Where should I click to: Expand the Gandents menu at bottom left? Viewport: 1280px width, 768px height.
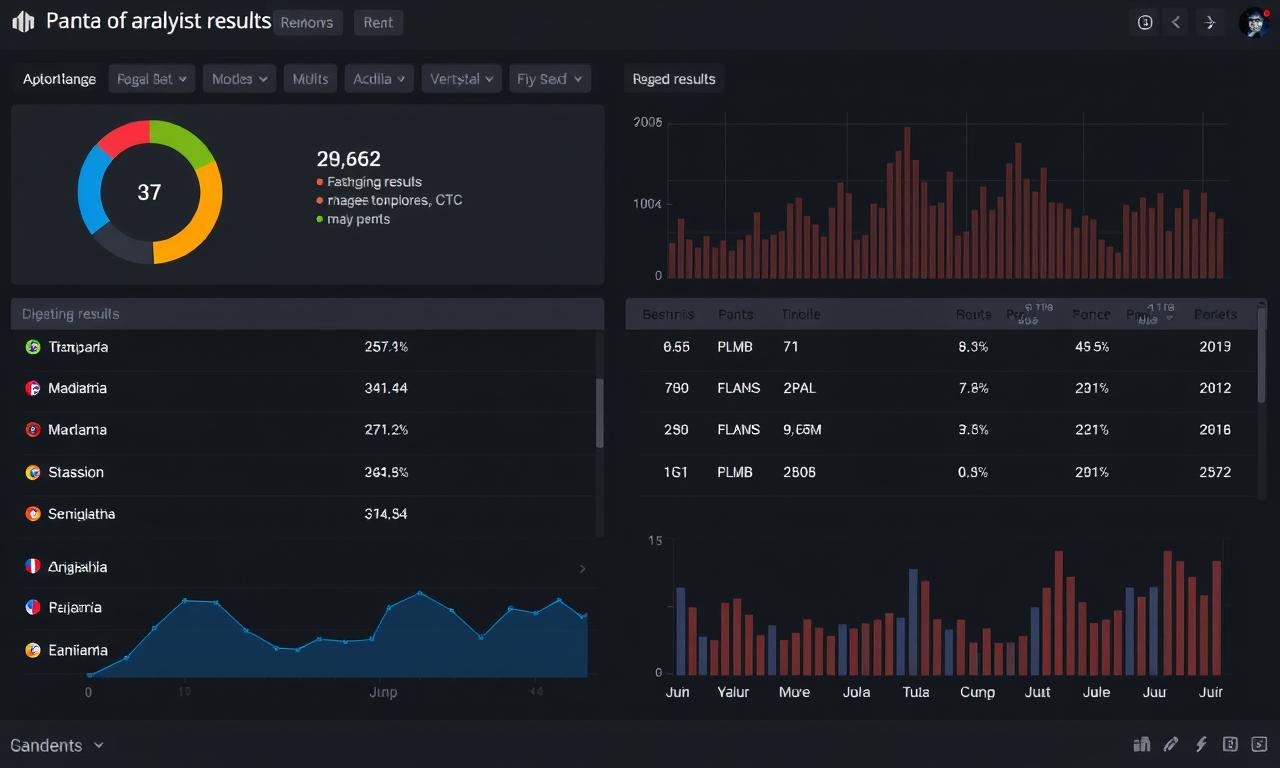point(57,745)
